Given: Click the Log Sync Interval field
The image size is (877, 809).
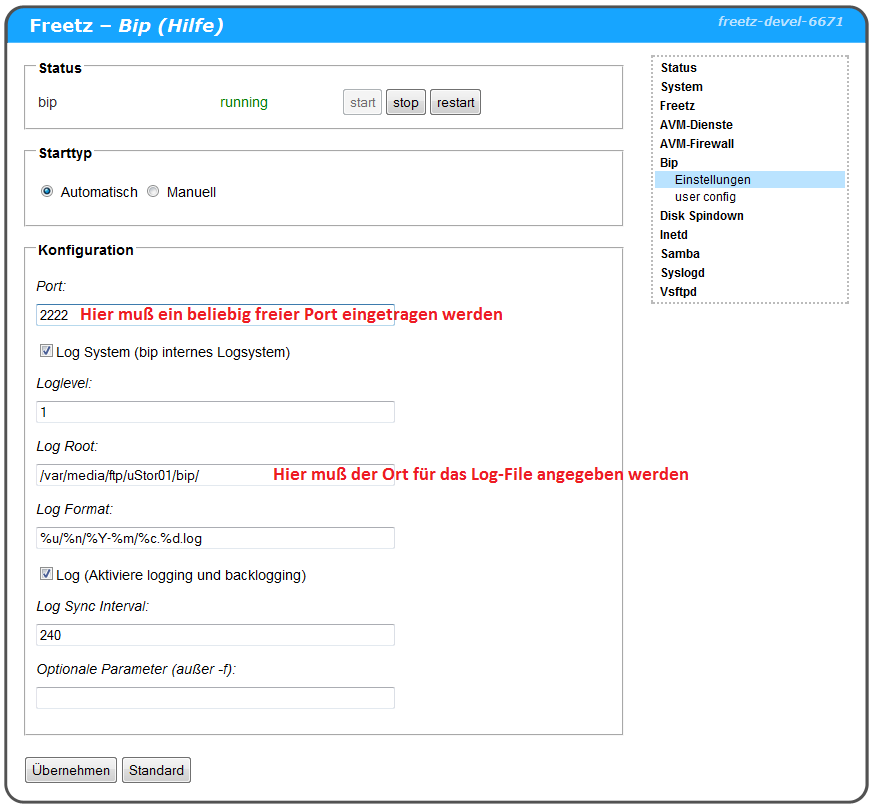Looking at the screenshot, I should [215, 635].
